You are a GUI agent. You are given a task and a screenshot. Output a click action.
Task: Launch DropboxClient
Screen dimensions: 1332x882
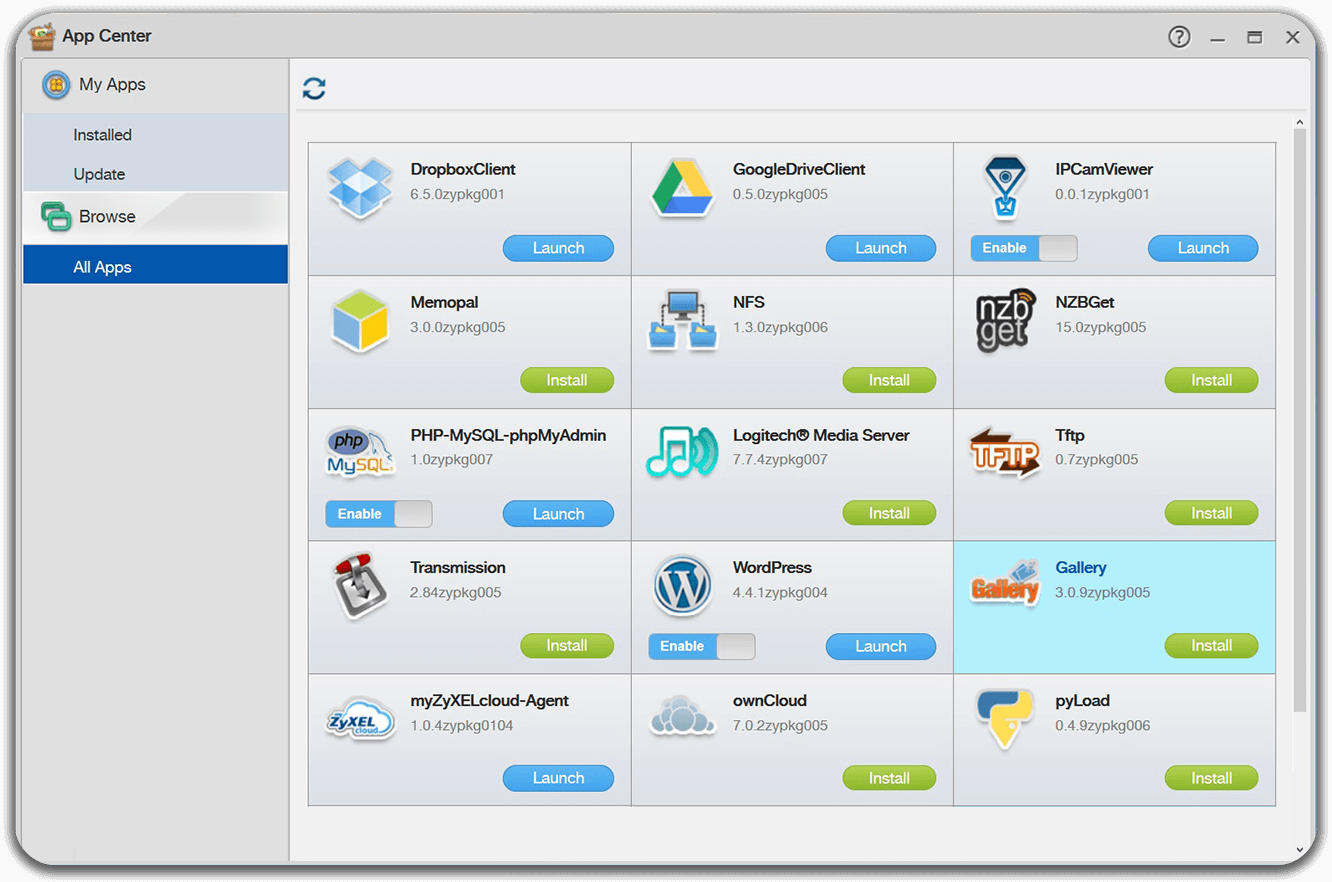[558, 248]
